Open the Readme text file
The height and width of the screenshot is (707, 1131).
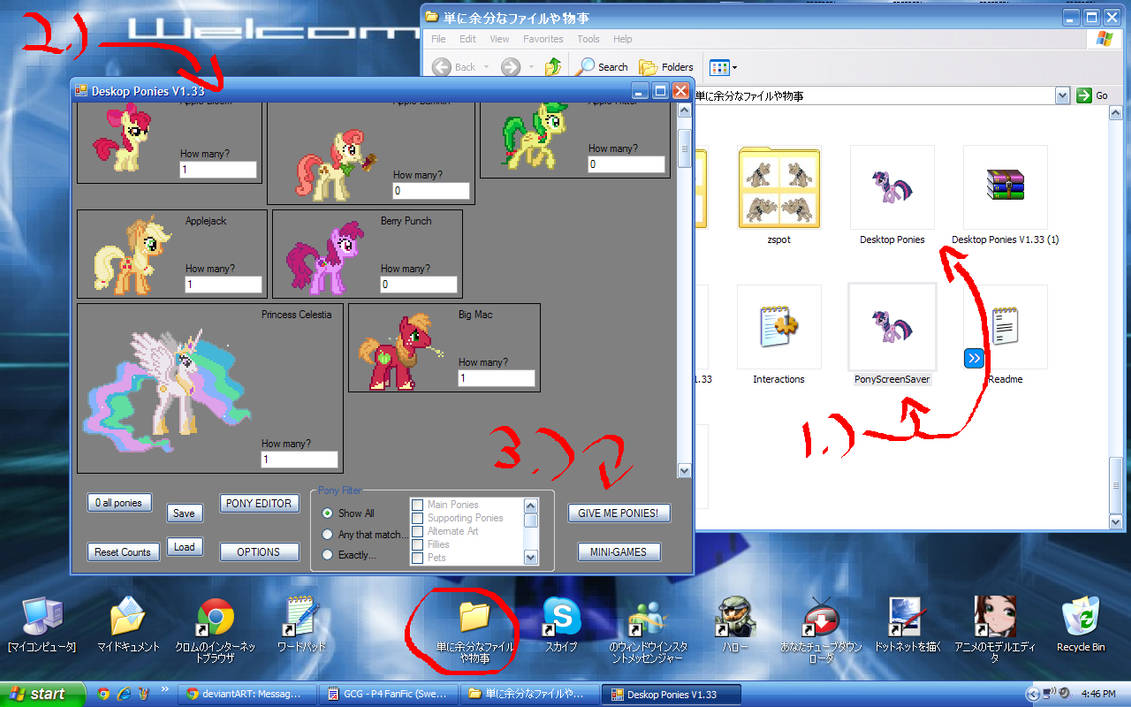[1005, 327]
